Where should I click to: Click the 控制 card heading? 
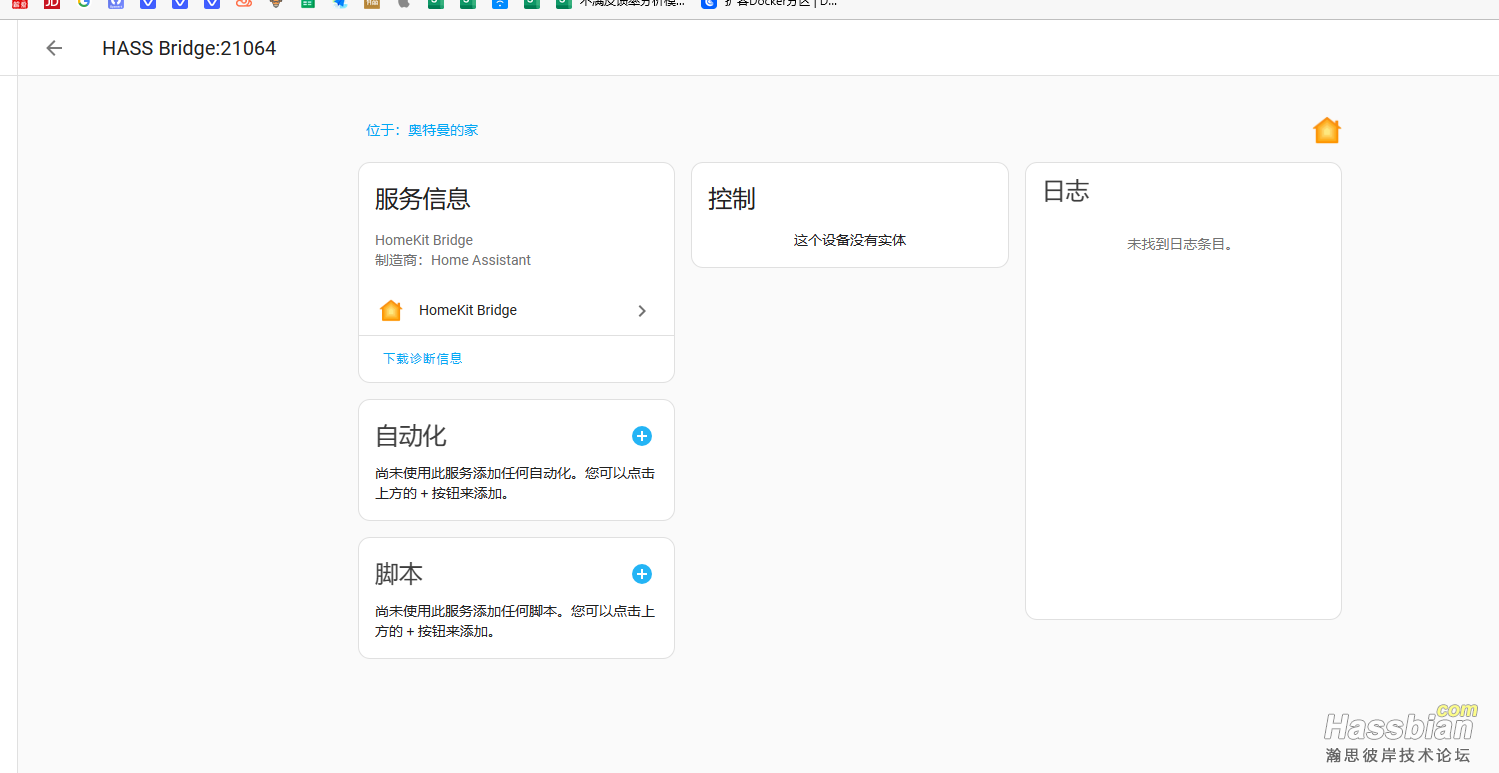coord(732,199)
